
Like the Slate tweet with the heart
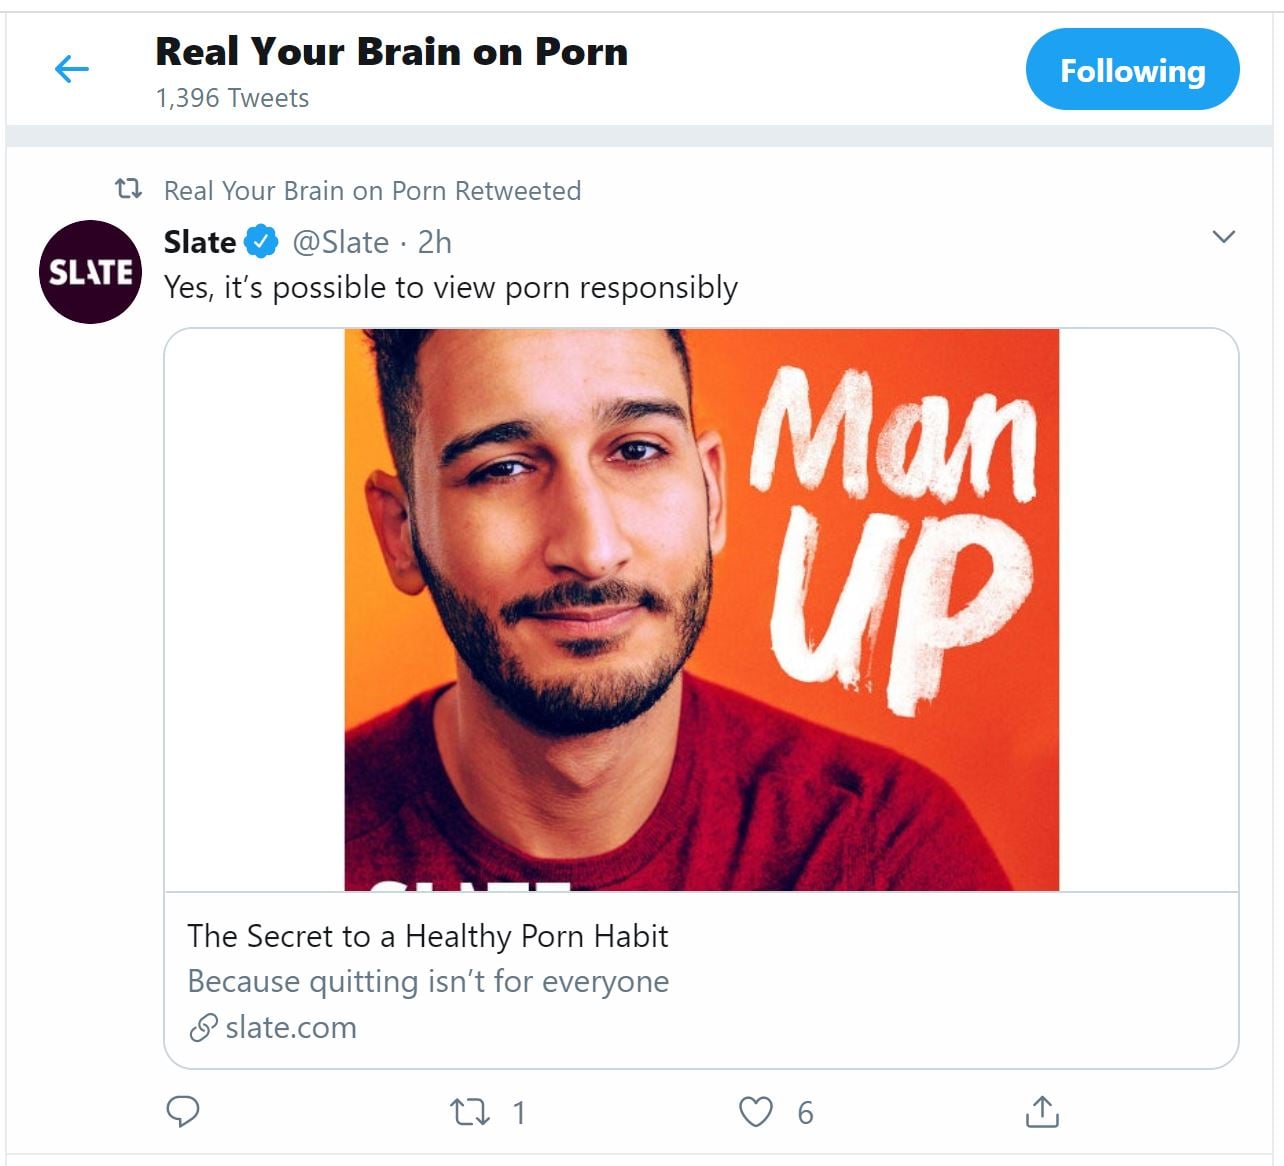tap(756, 1112)
